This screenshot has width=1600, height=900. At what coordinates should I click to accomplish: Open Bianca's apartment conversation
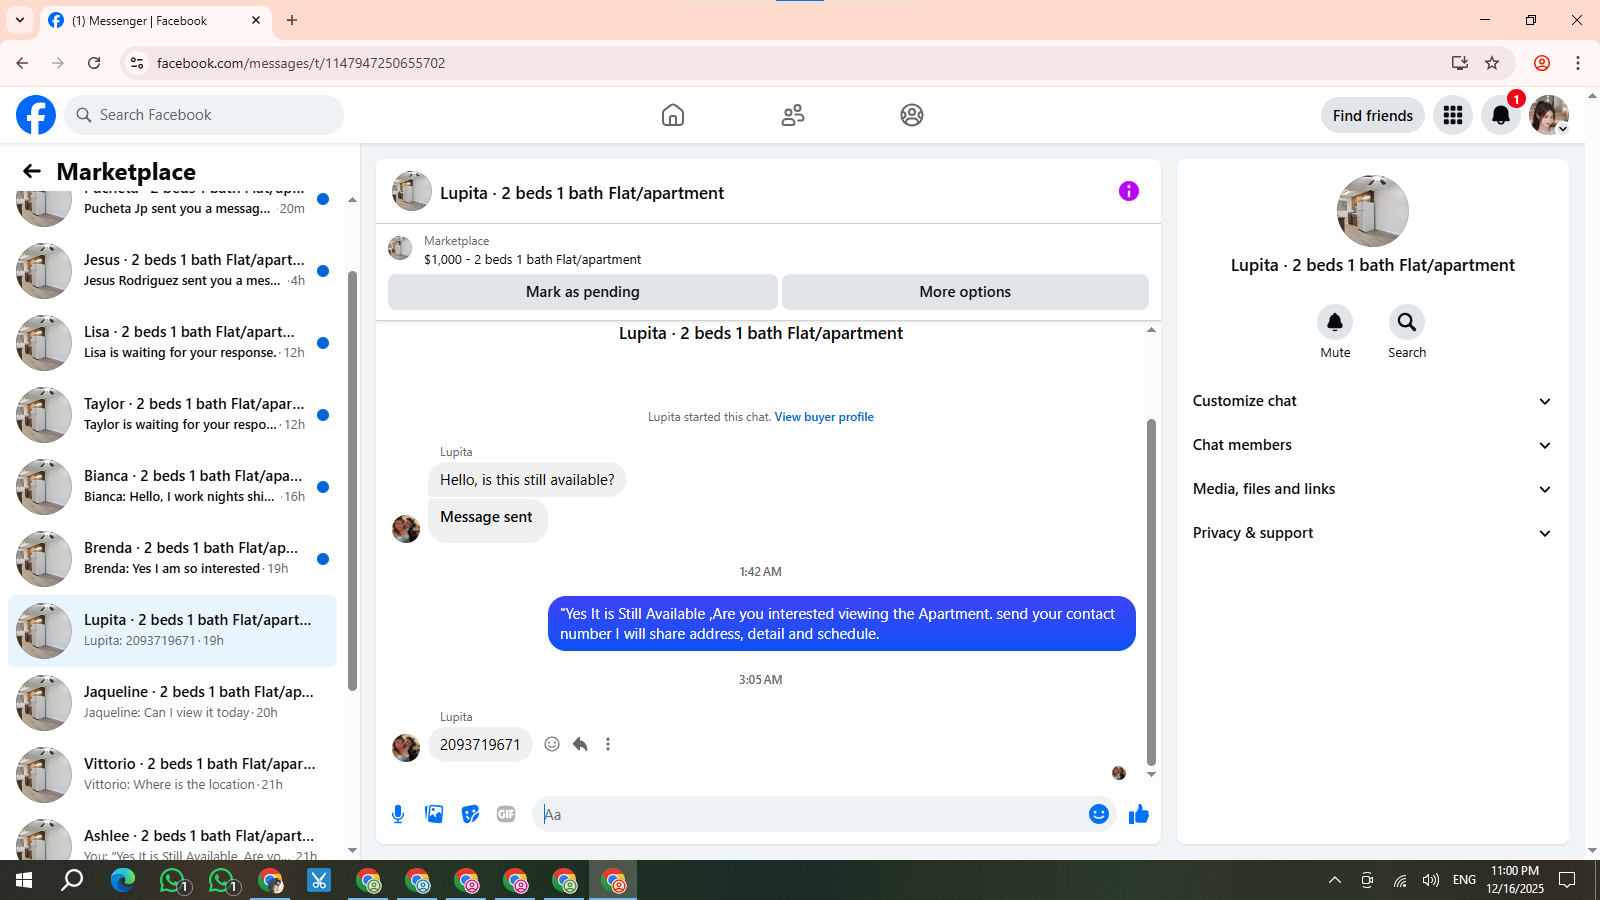click(x=172, y=487)
